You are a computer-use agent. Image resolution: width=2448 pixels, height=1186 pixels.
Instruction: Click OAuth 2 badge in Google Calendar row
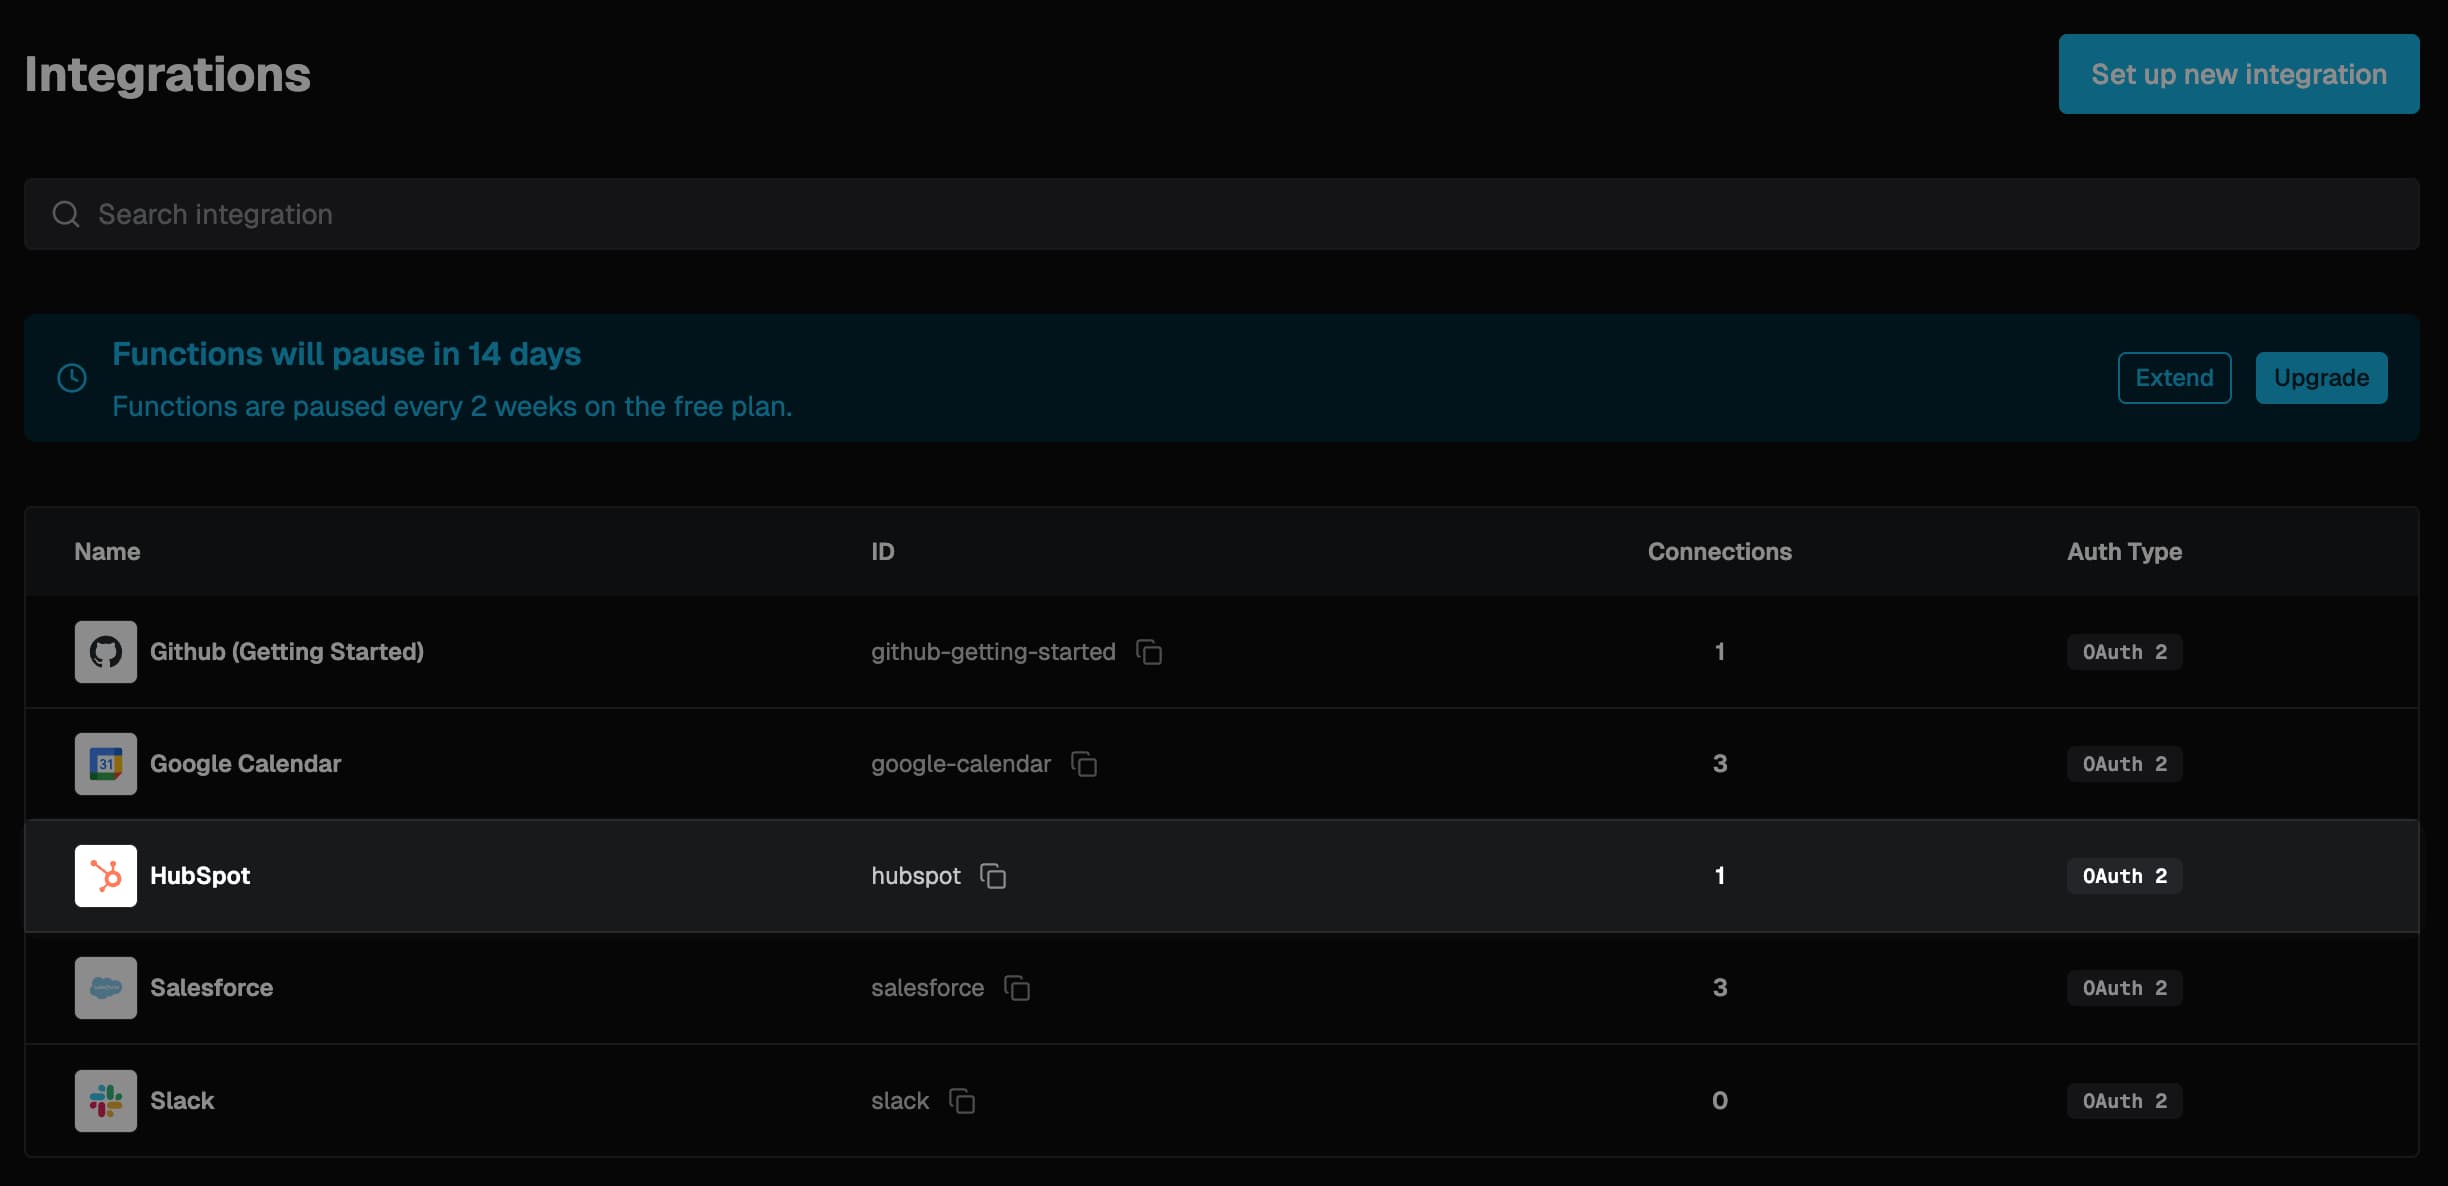pyautogui.click(x=2125, y=764)
